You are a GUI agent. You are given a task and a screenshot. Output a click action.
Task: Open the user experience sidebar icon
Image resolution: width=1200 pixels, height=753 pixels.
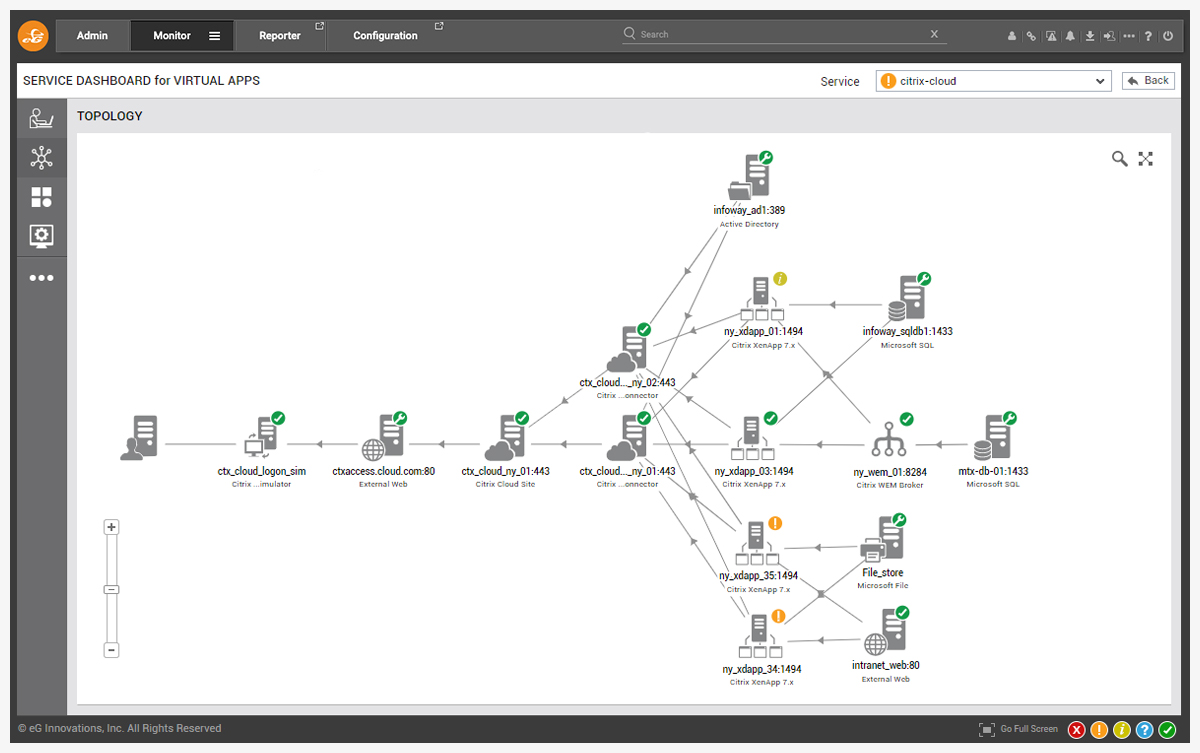coord(41,118)
